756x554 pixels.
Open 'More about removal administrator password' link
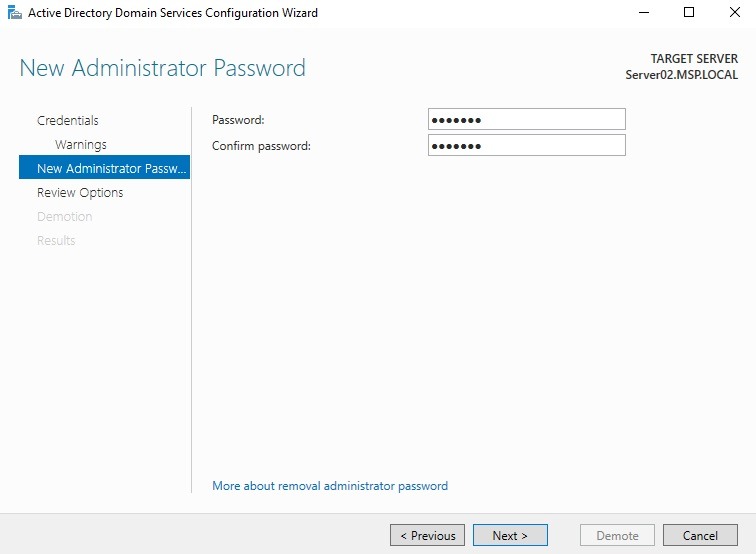(330, 486)
